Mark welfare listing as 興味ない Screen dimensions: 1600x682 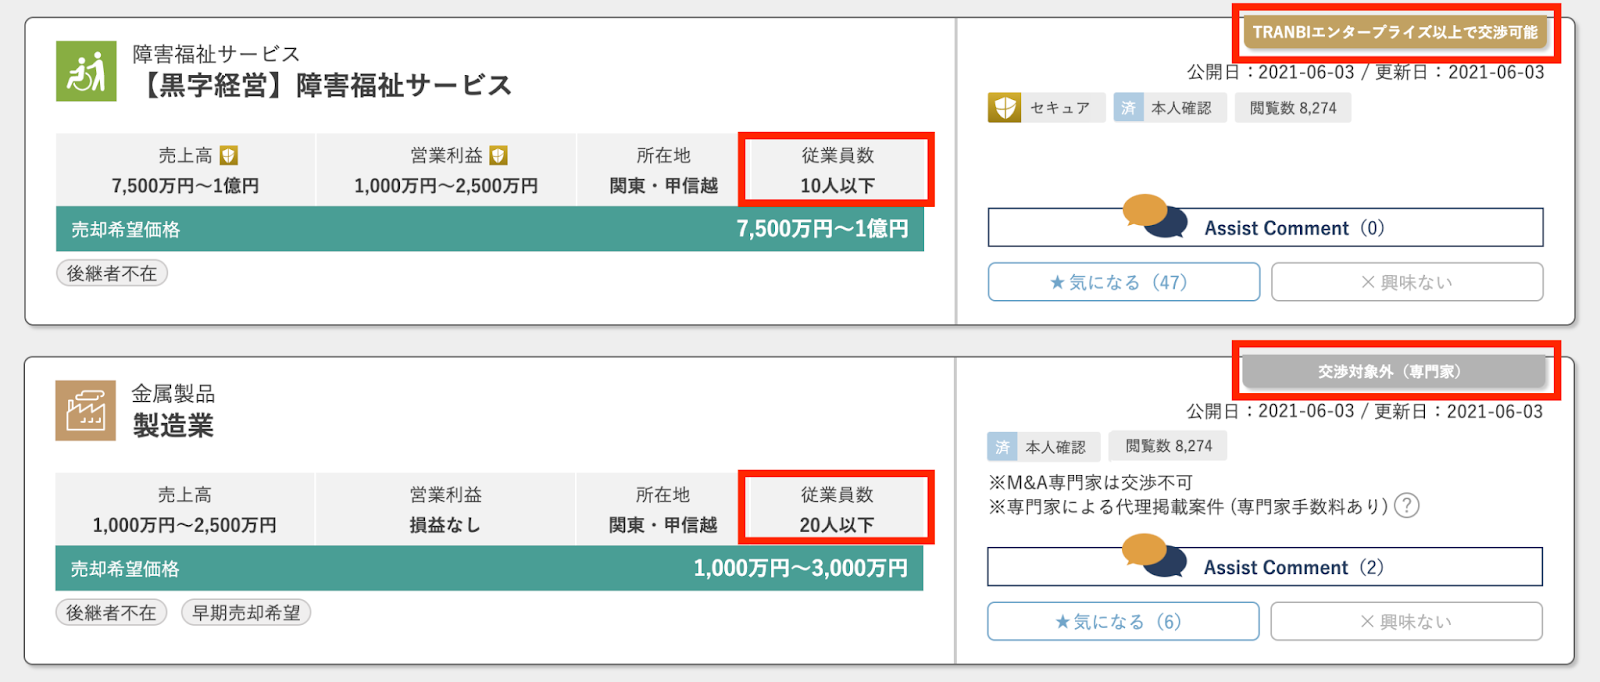[x=1406, y=282]
